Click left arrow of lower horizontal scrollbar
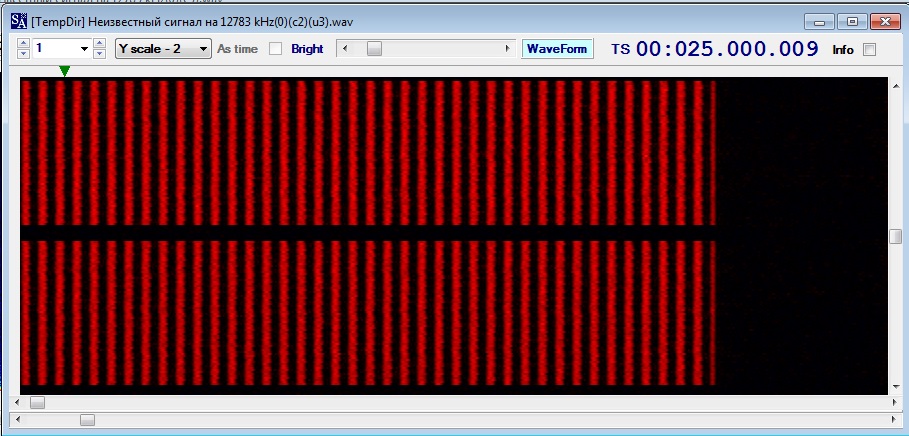The image size is (909, 436). pyautogui.click(x=16, y=419)
